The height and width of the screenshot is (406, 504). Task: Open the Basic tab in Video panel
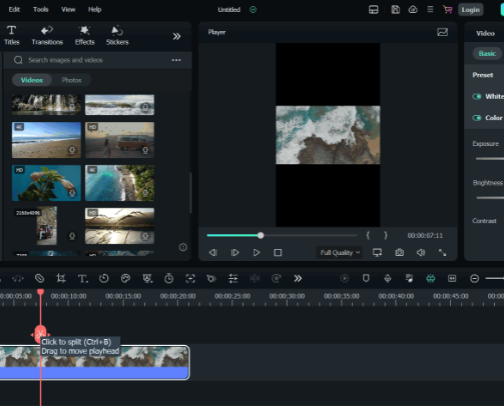coord(487,53)
